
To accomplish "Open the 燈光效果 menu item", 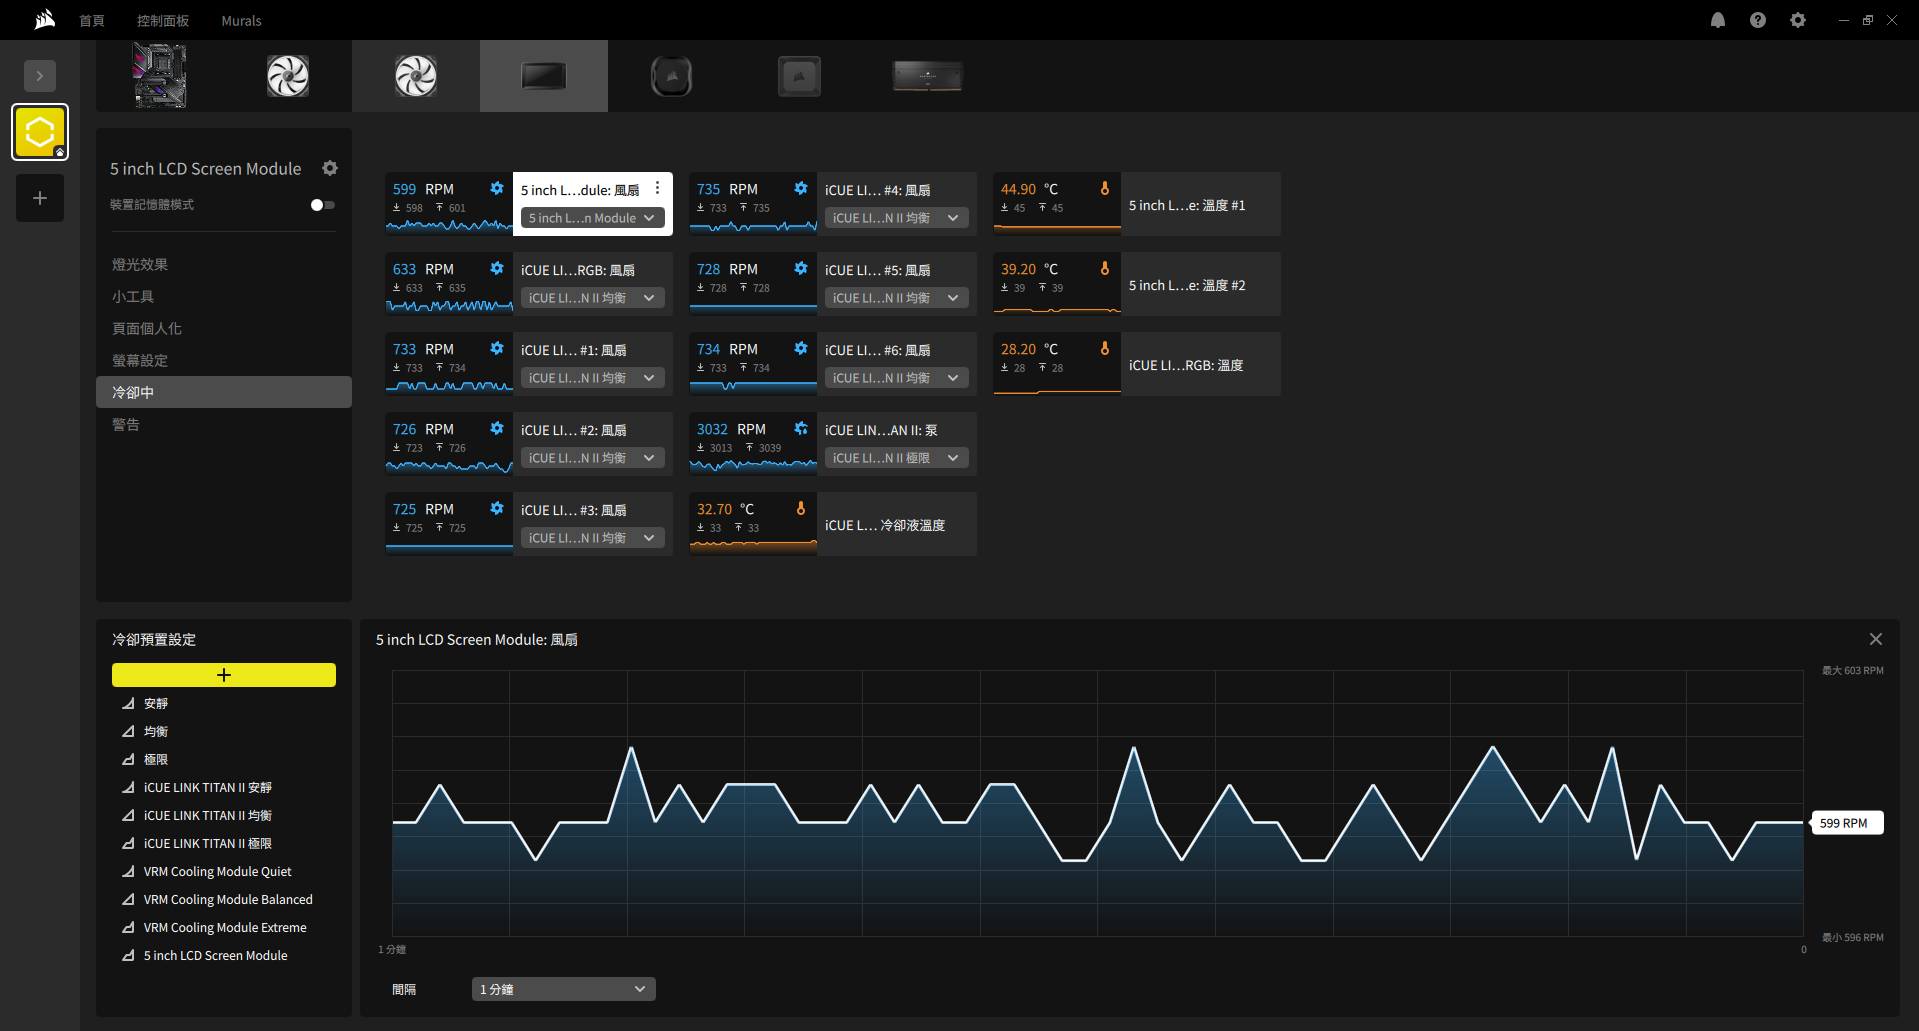I will (x=140, y=264).
